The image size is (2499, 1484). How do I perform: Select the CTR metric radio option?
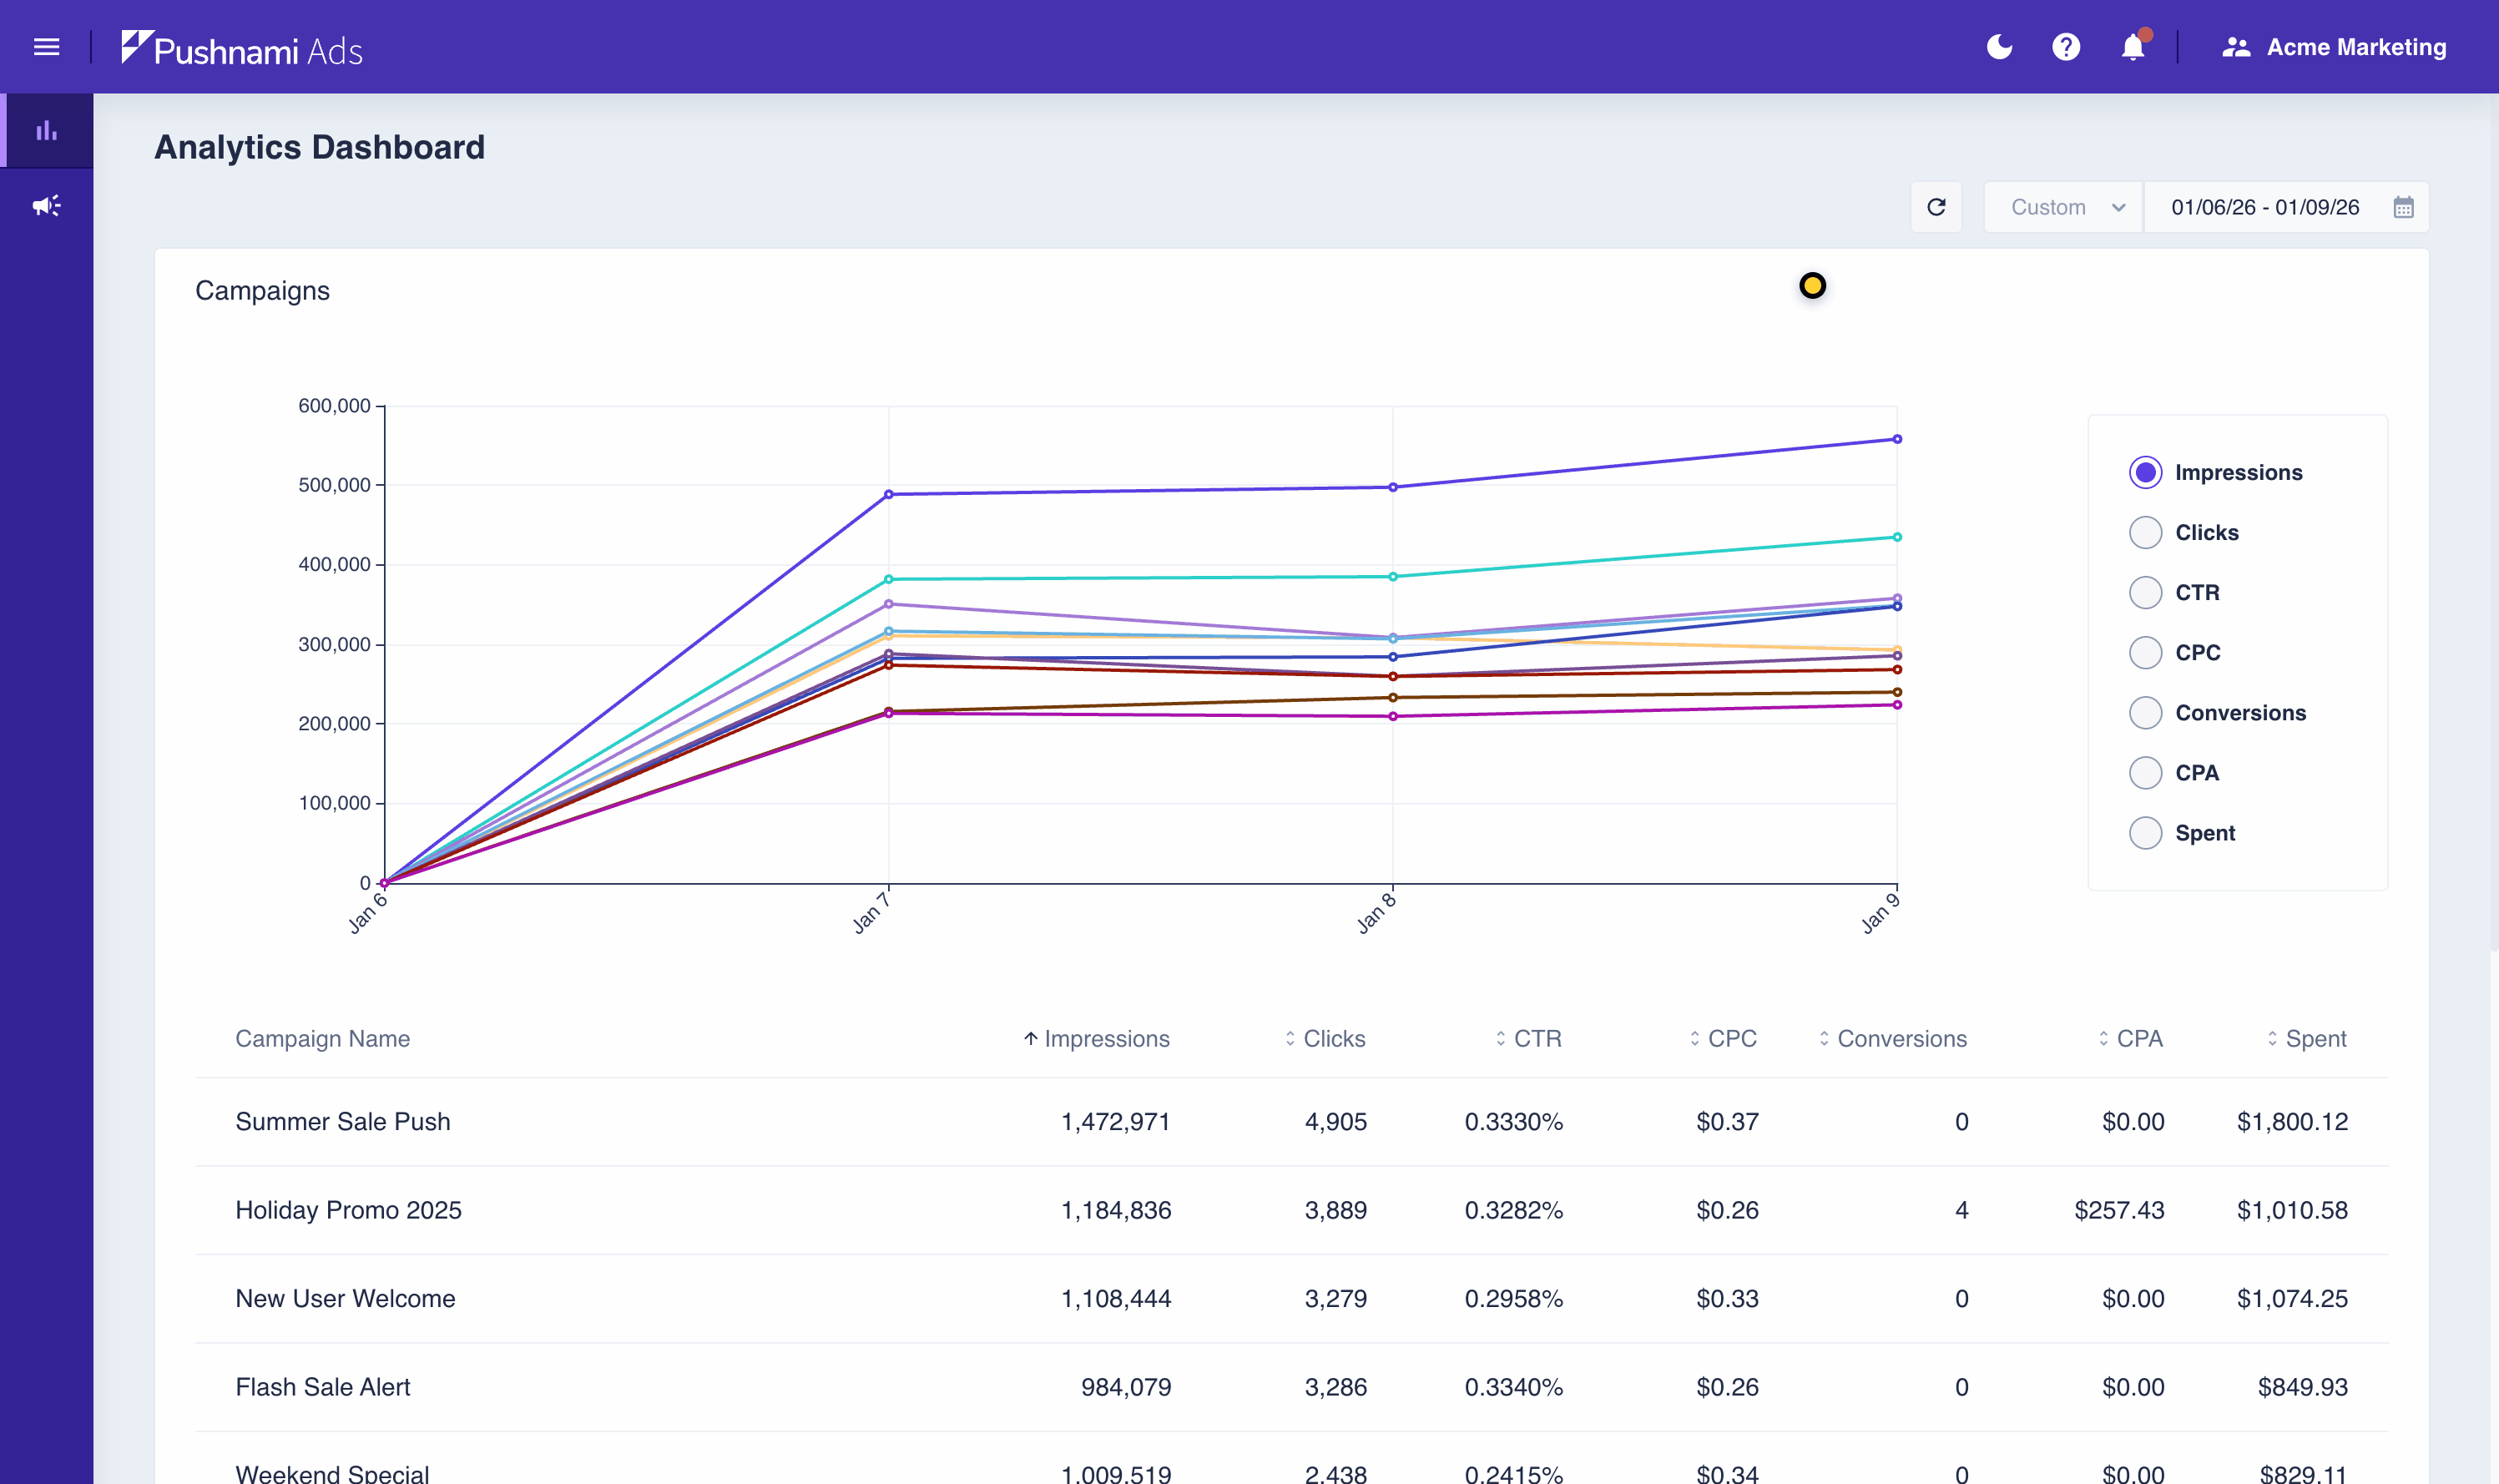coord(2145,592)
